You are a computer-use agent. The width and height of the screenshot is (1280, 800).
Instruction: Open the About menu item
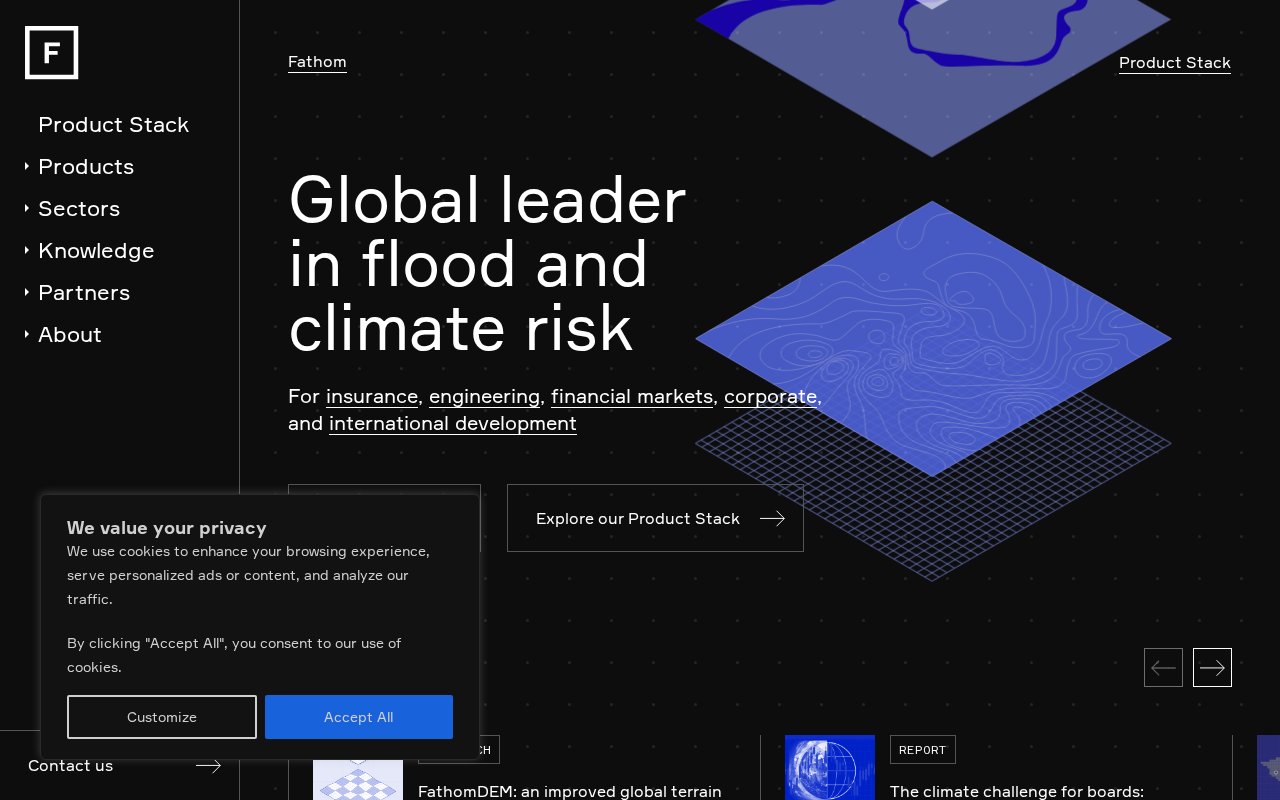[x=70, y=335]
